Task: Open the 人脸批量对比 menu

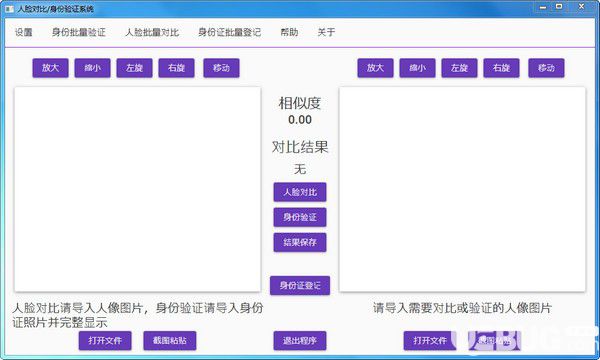Action: pos(152,33)
